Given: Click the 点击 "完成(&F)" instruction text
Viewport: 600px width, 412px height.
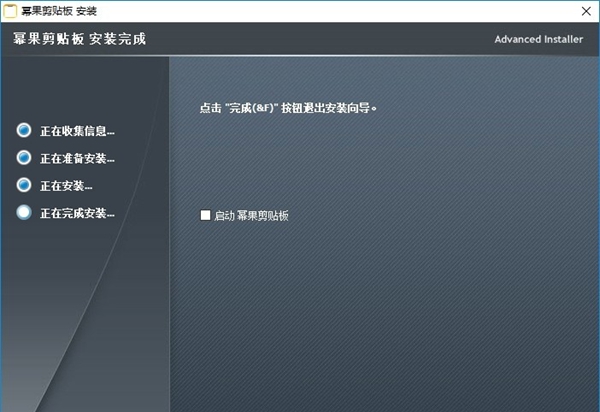Looking at the screenshot, I should click(288, 108).
